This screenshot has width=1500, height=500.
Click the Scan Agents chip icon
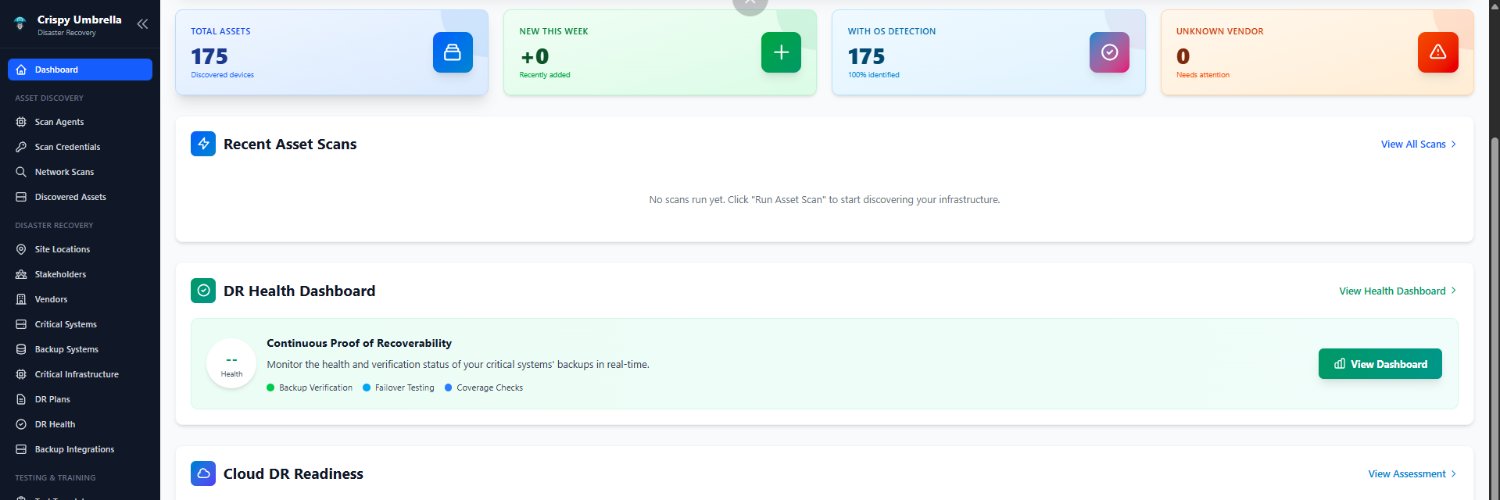pyautogui.click(x=21, y=122)
